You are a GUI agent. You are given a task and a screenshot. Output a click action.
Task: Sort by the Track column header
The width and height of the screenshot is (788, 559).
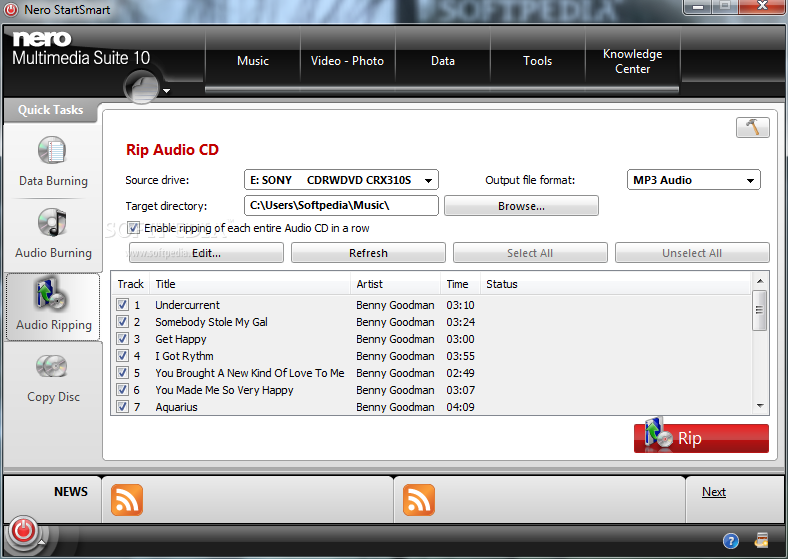[x=131, y=284]
